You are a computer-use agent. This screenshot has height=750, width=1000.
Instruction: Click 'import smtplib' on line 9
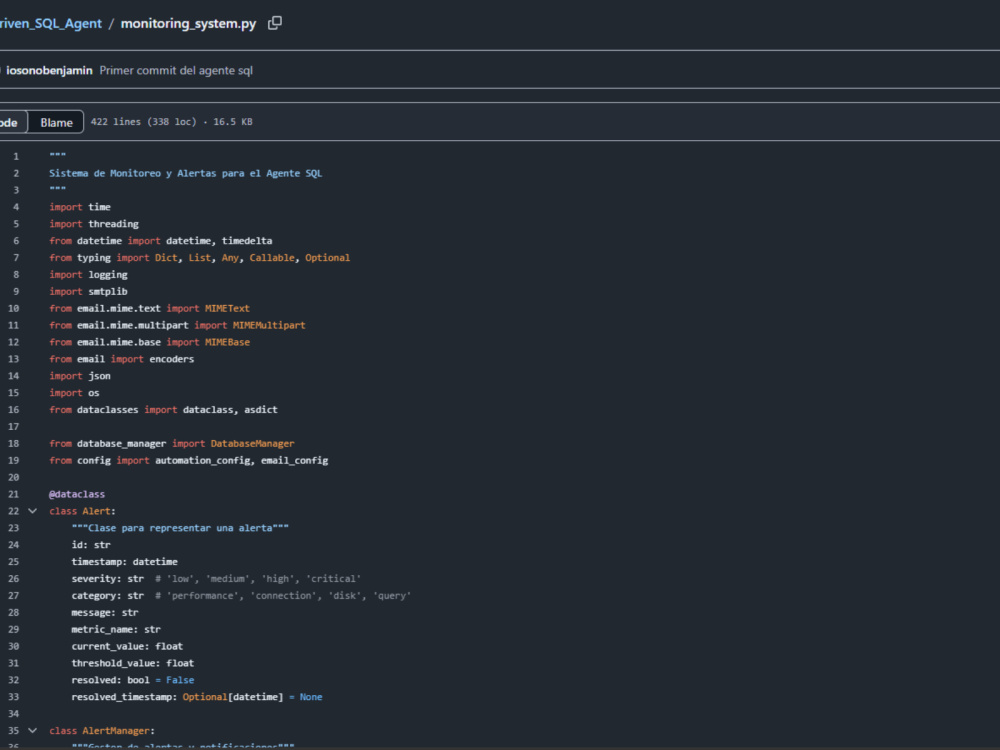point(88,291)
